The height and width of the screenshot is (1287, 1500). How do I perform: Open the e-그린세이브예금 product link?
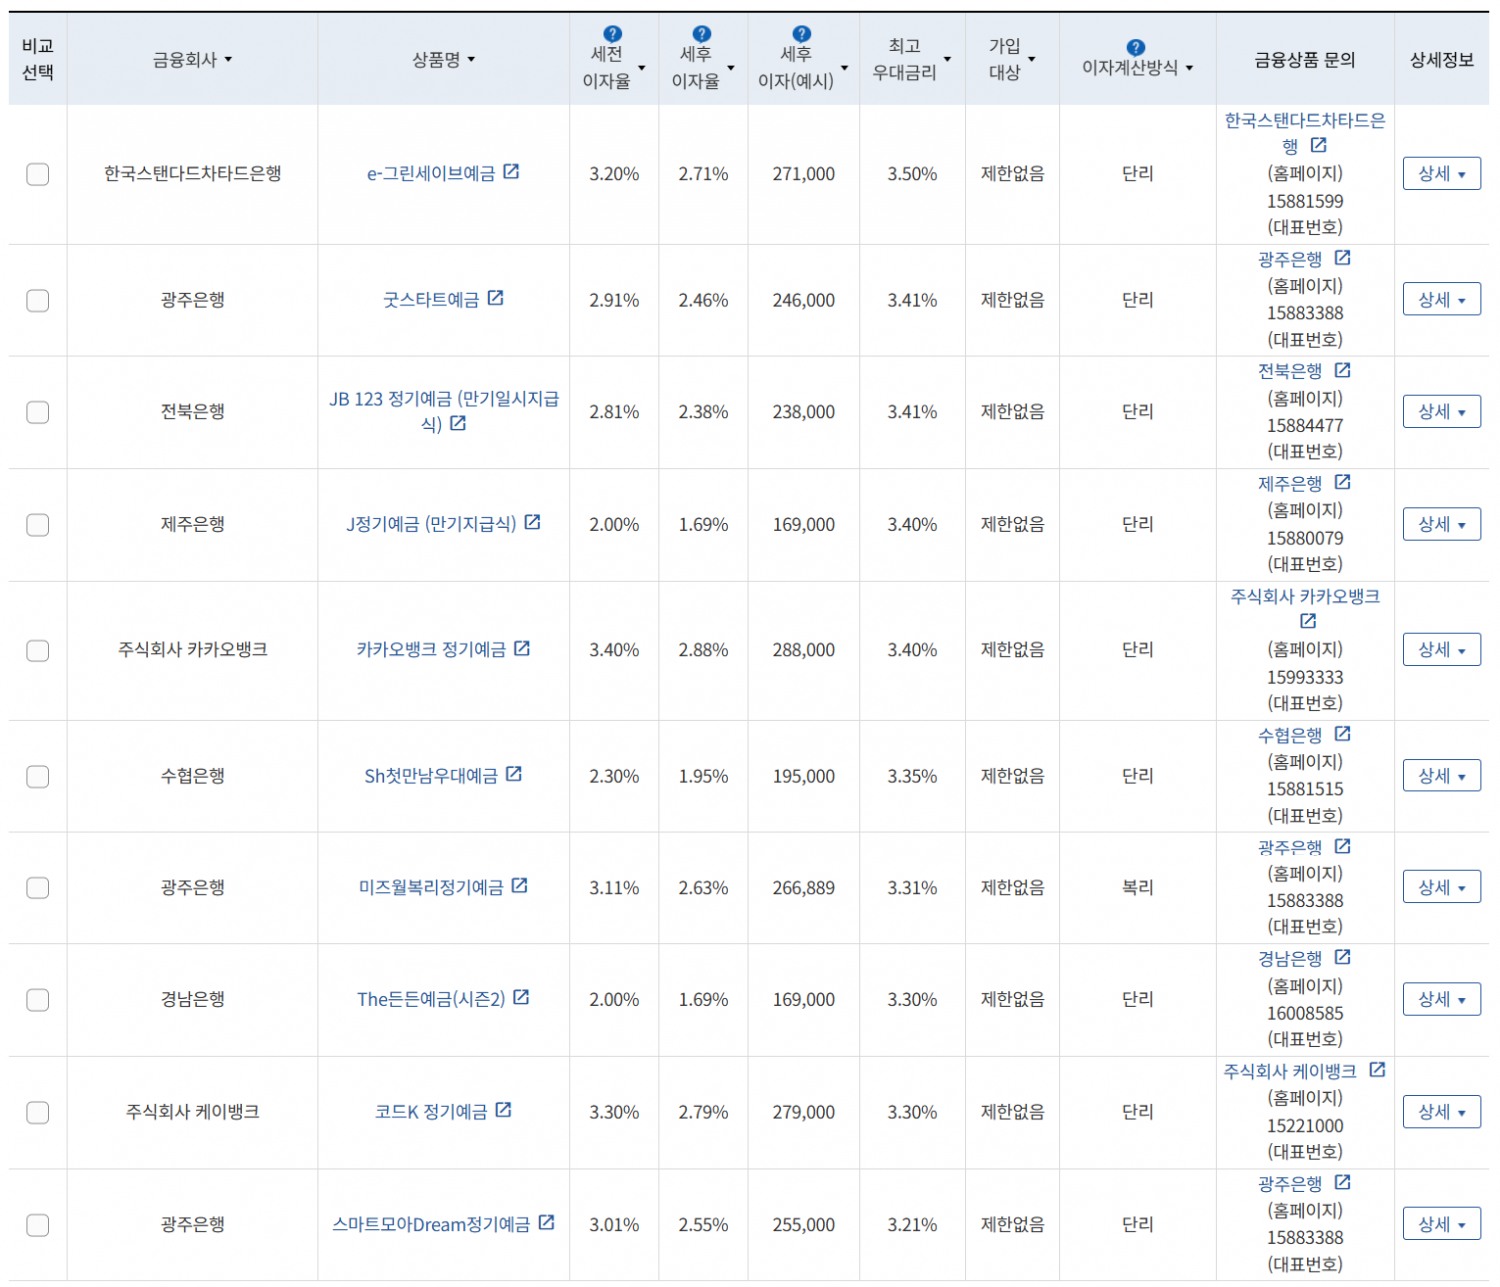(431, 174)
